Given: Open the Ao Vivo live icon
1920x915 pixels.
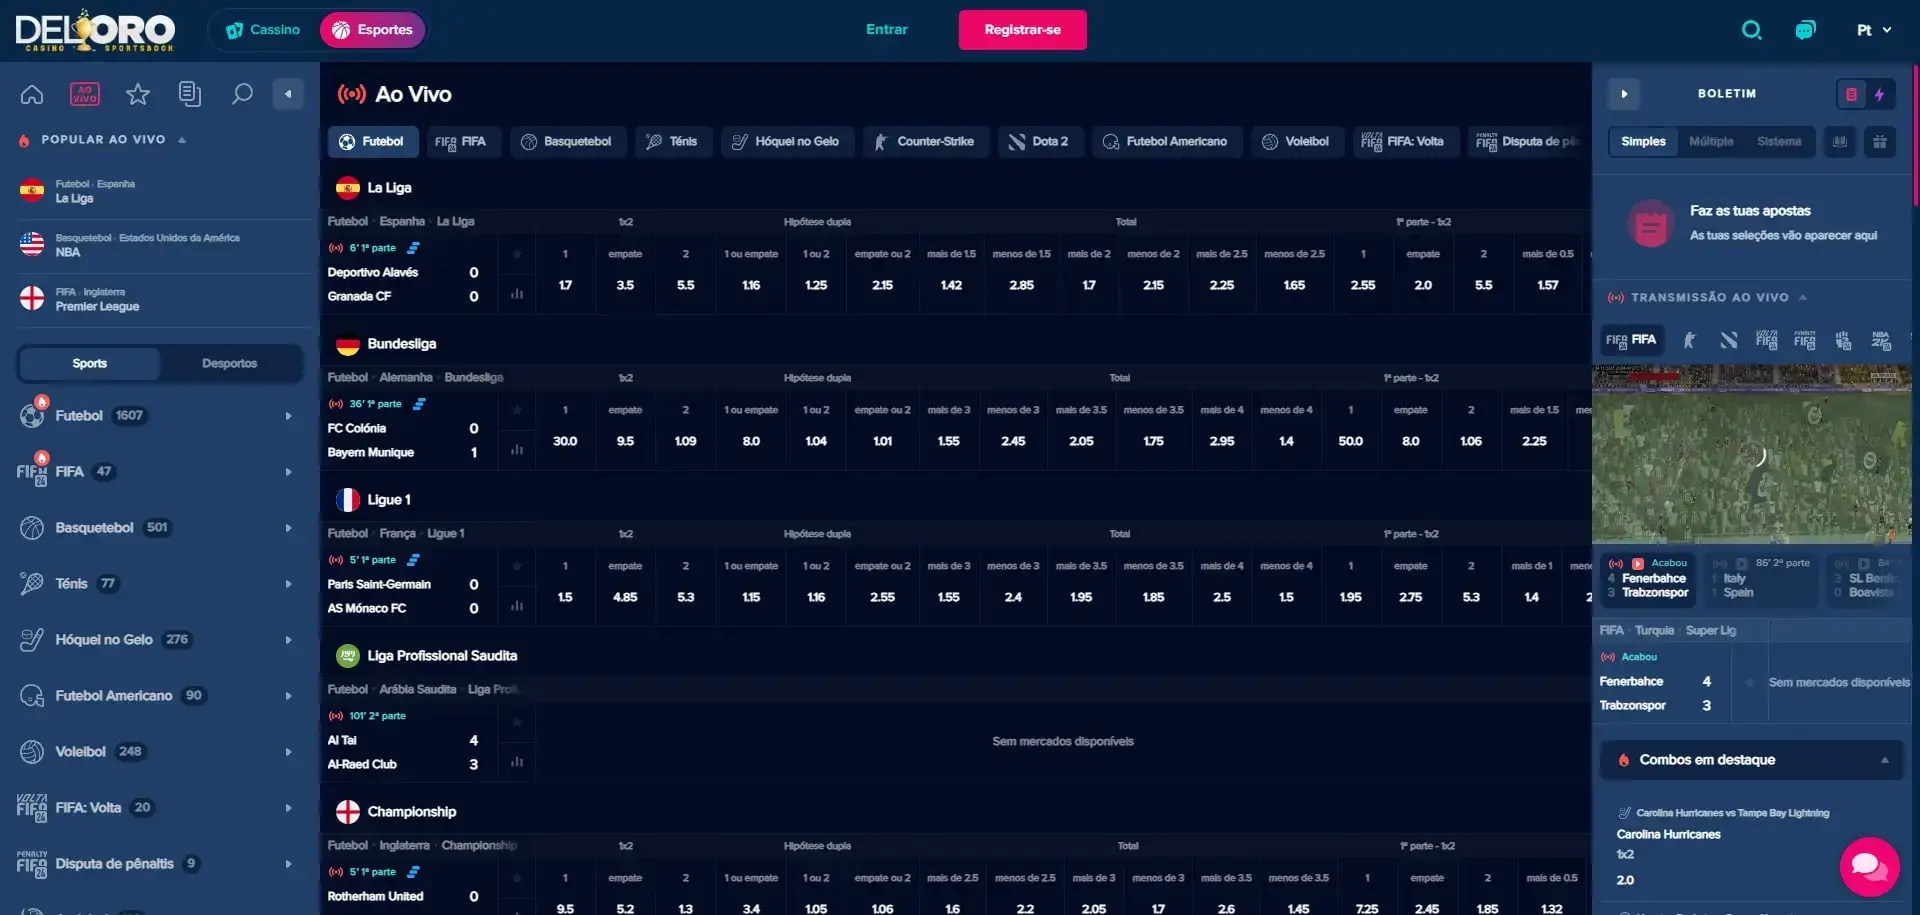Looking at the screenshot, I should tap(85, 94).
